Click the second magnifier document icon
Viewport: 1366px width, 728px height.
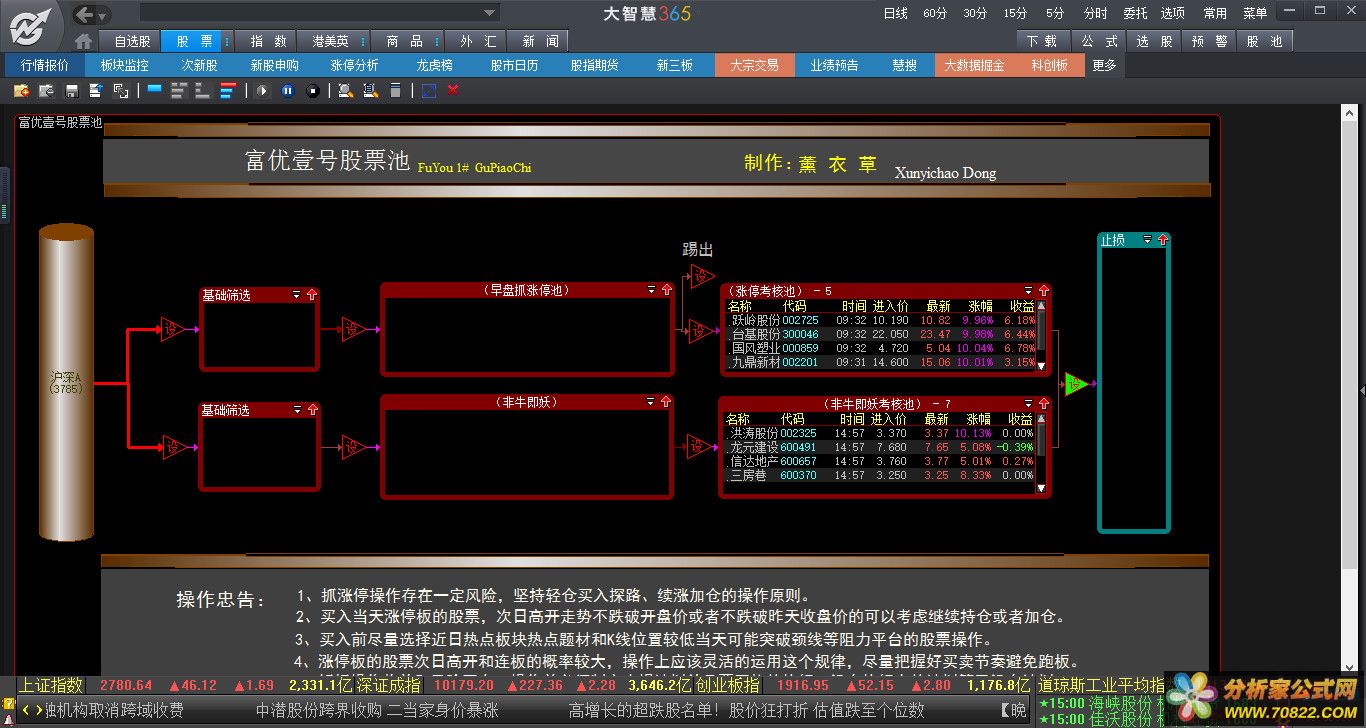point(370,91)
